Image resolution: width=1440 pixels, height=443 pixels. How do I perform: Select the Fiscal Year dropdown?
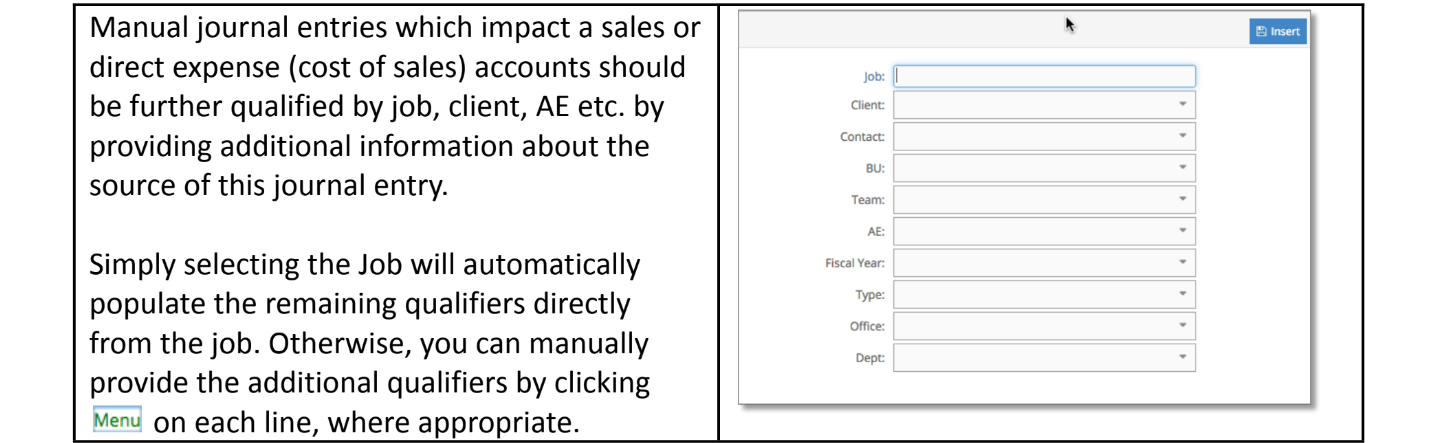tap(1044, 263)
